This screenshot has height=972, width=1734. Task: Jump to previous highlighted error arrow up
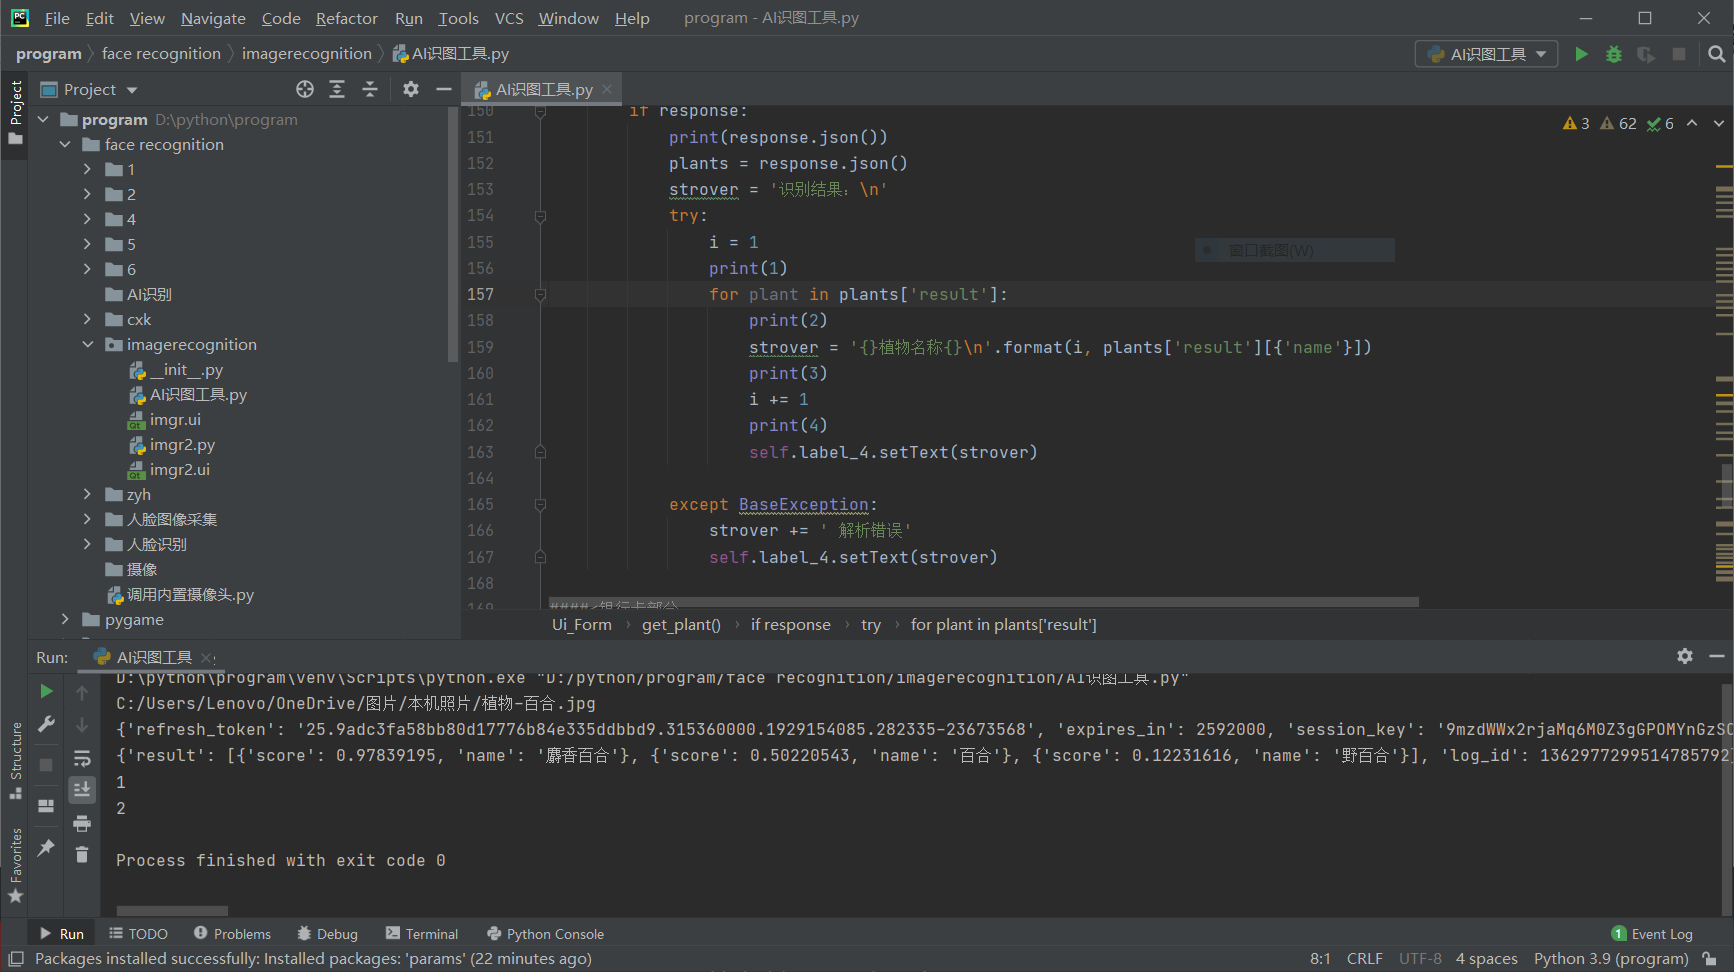click(1692, 123)
